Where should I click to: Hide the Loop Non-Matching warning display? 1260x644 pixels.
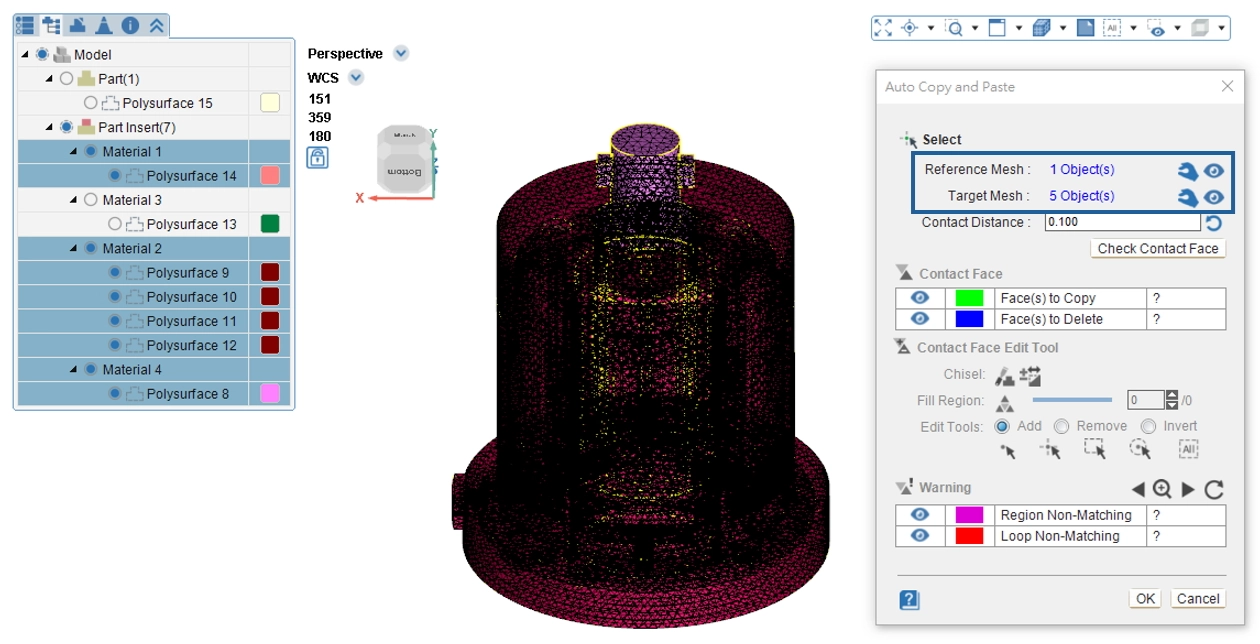click(x=920, y=536)
